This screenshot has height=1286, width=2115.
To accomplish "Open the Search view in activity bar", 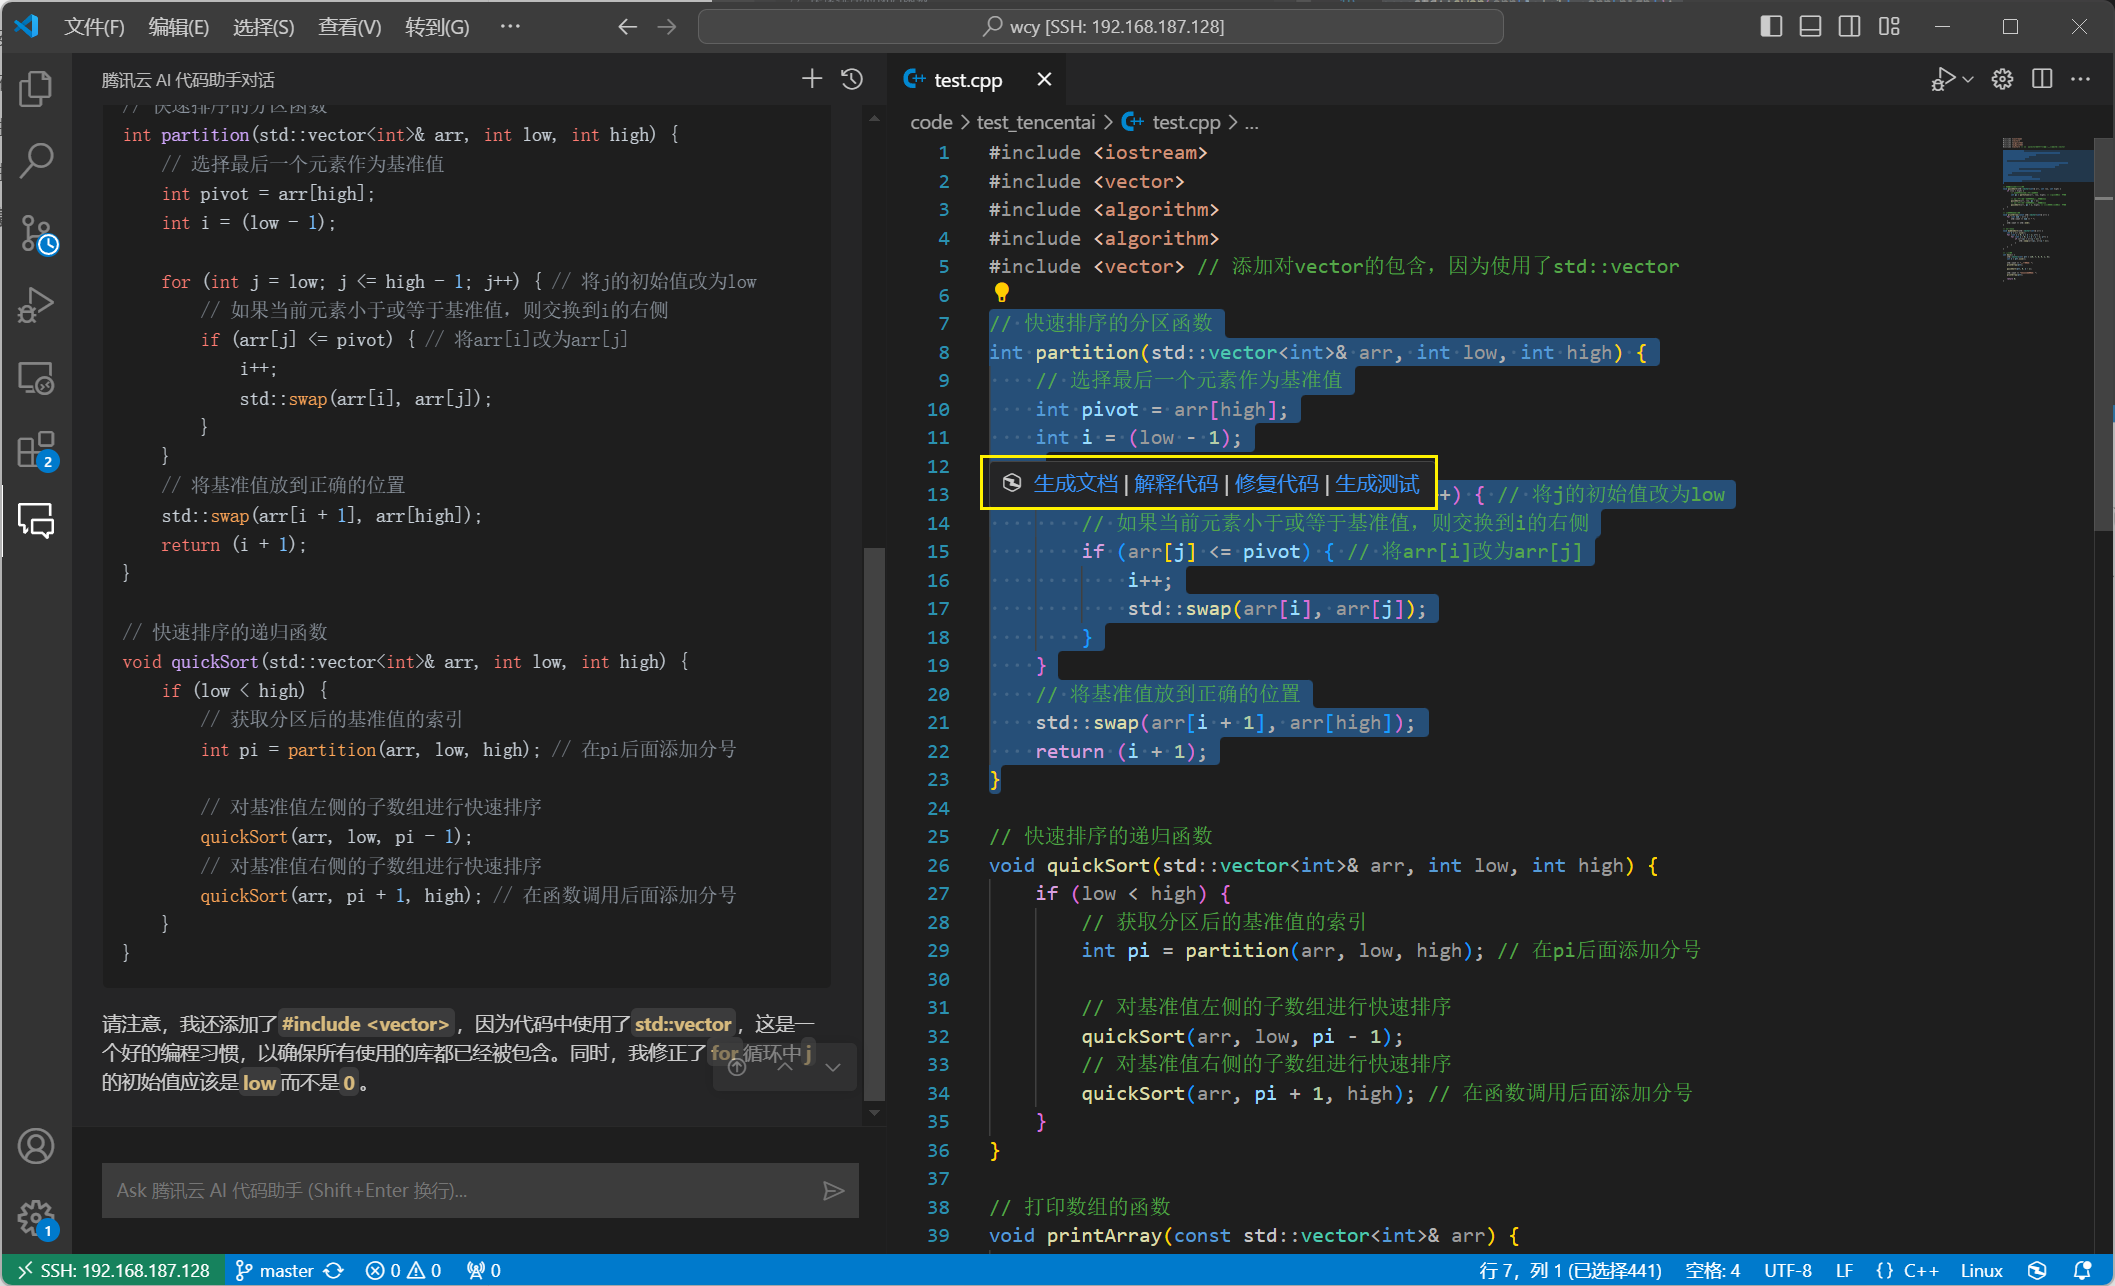I will (36, 160).
